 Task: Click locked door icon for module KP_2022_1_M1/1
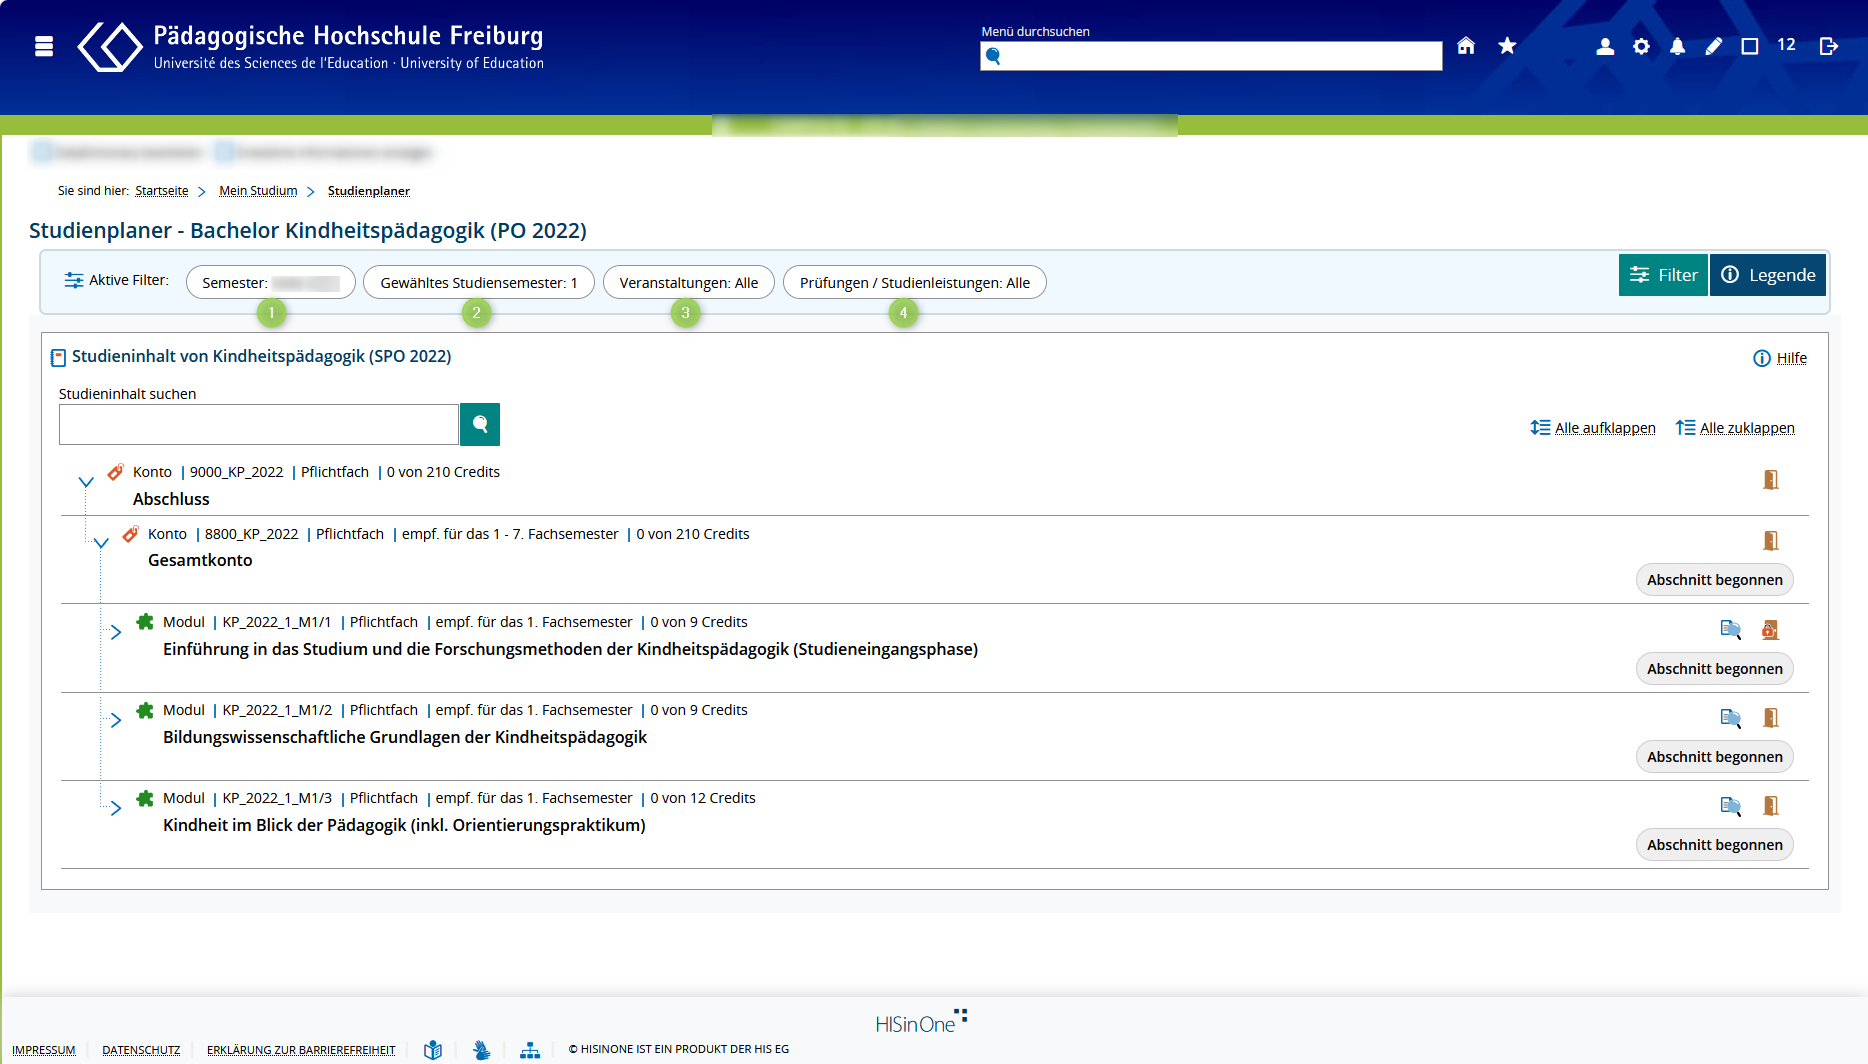pyautogui.click(x=1770, y=629)
